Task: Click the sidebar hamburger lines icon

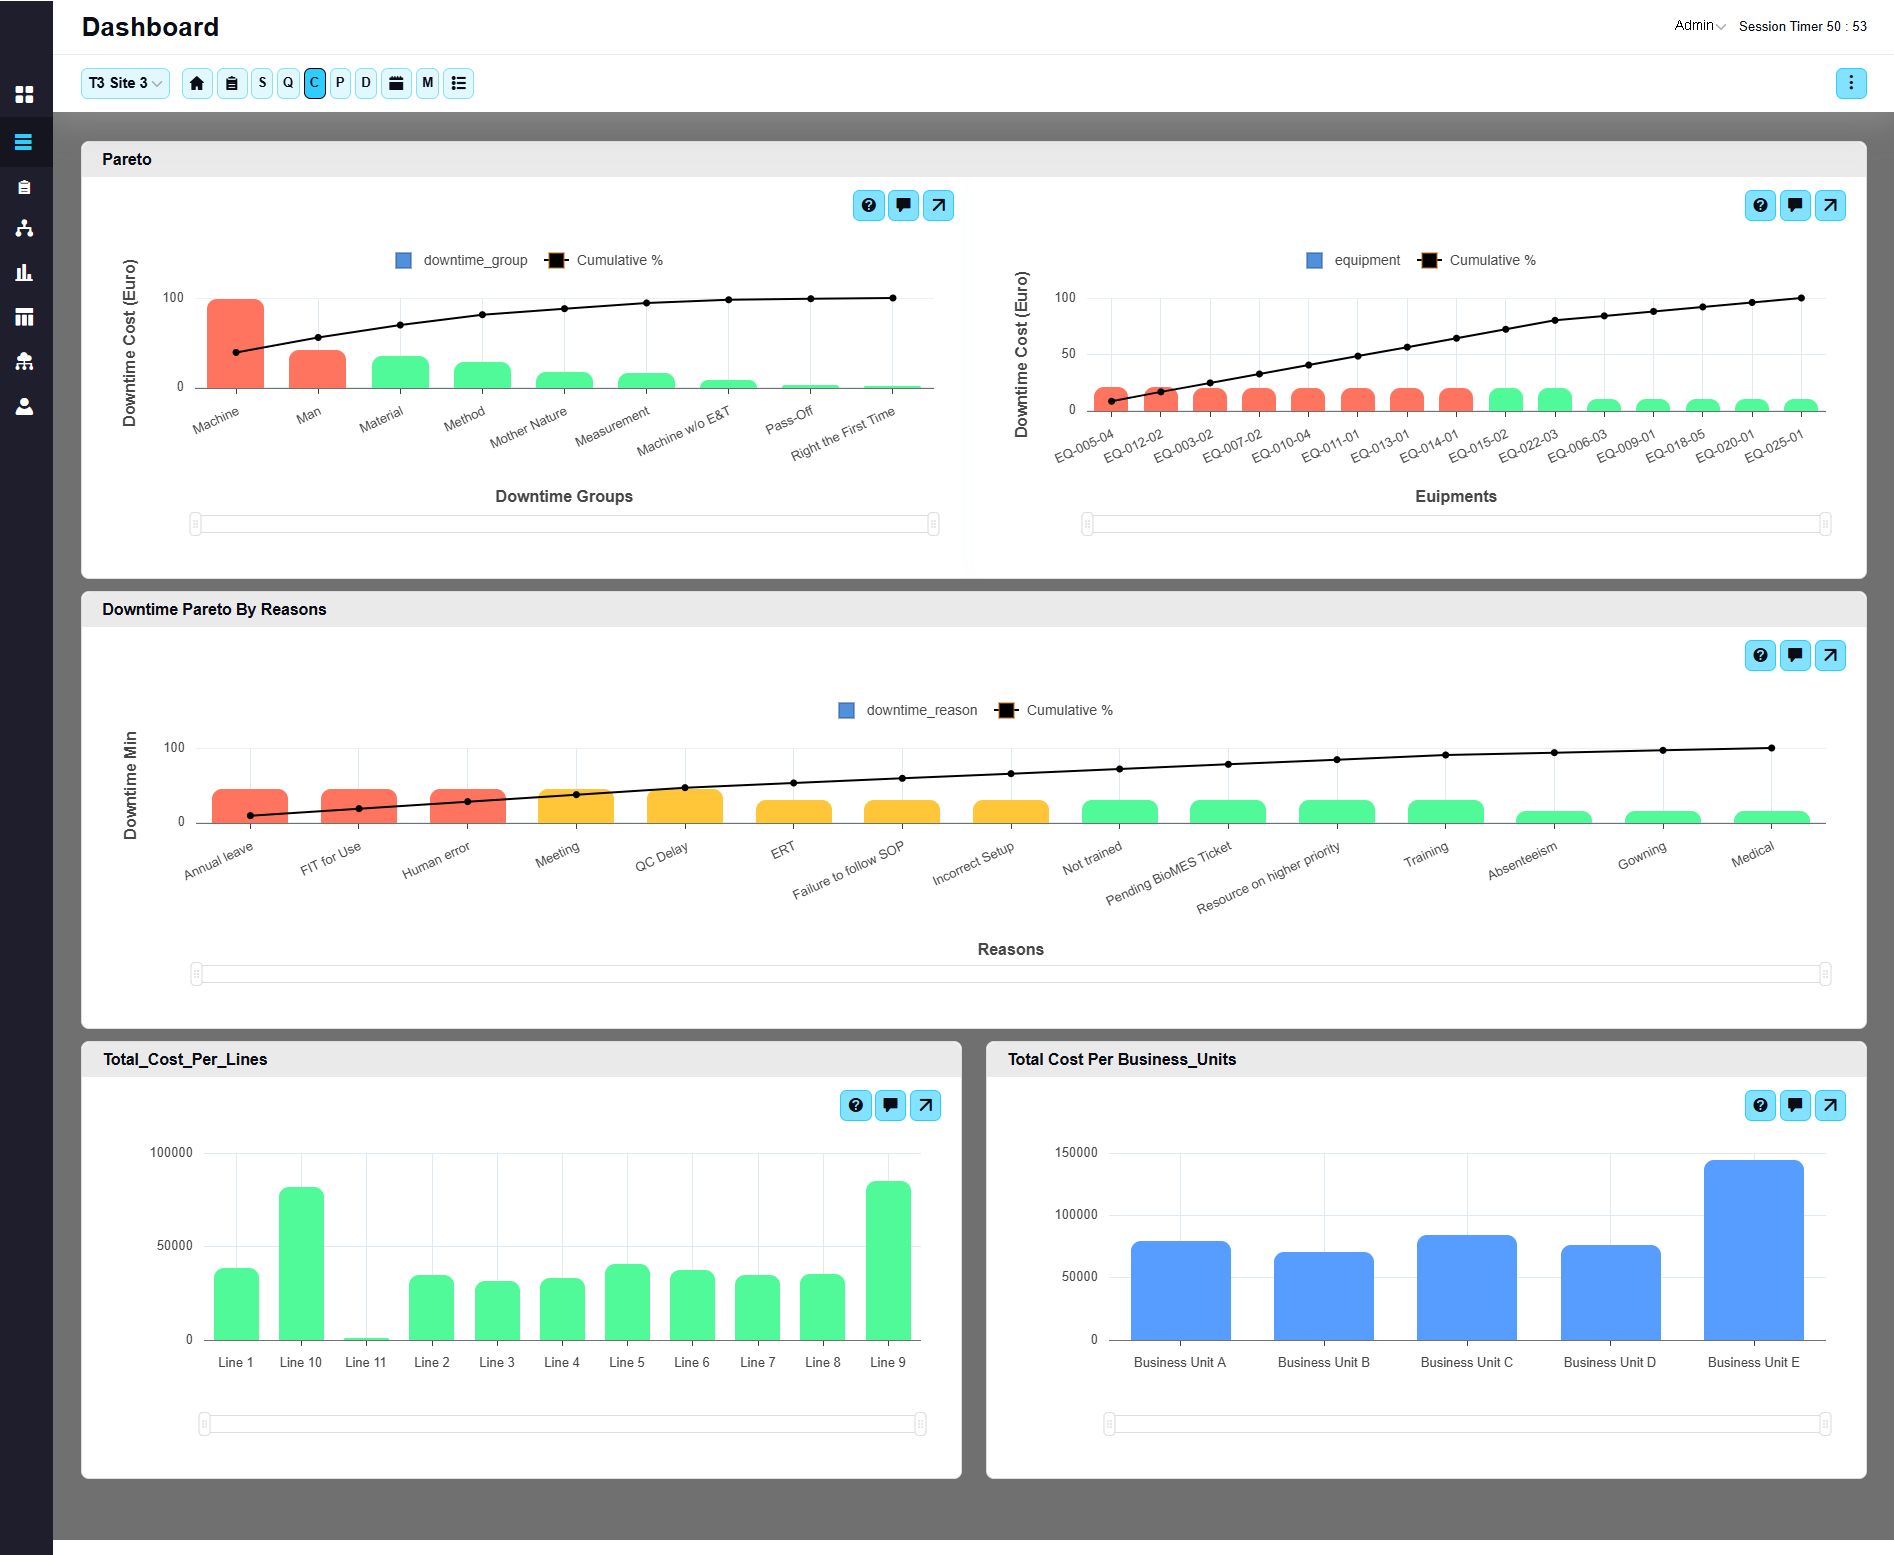Action: pyautogui.click(x=25, y=141)
